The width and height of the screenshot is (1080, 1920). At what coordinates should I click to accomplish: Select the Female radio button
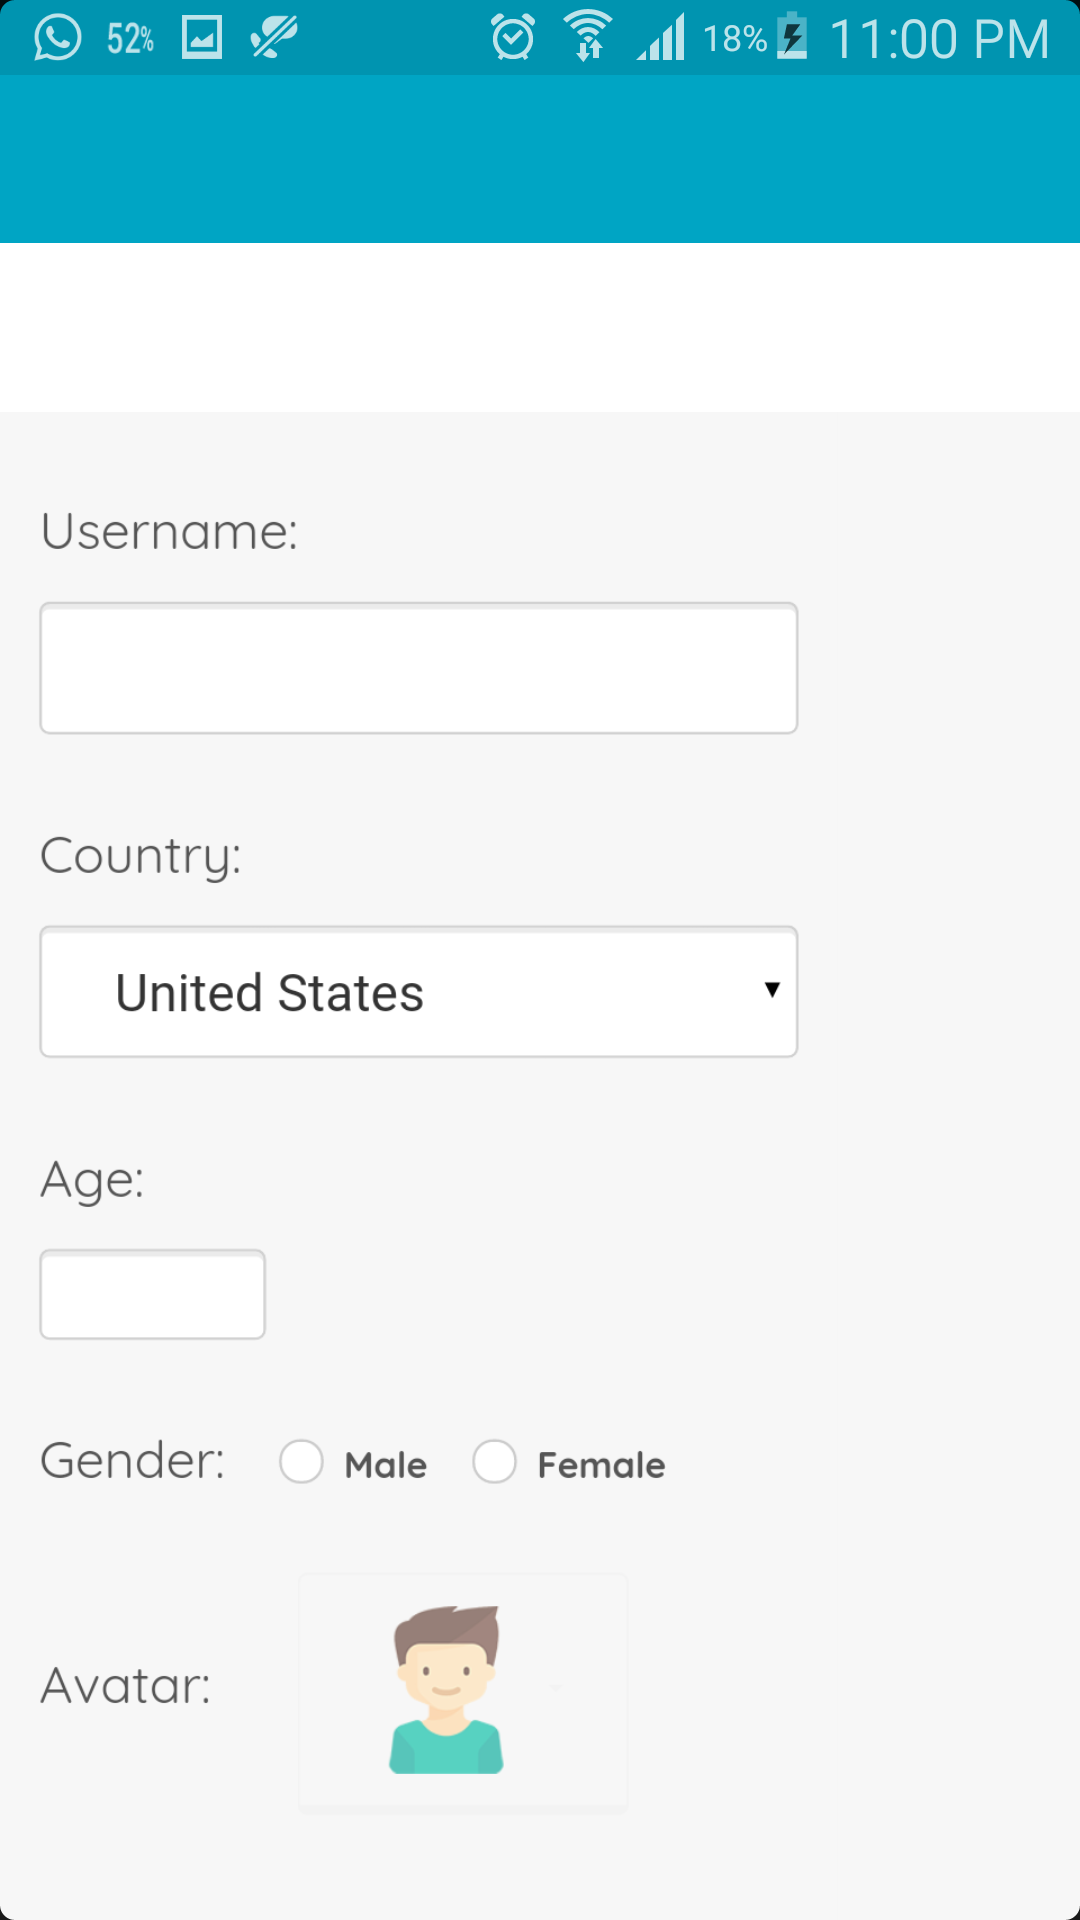(495, 1462)
